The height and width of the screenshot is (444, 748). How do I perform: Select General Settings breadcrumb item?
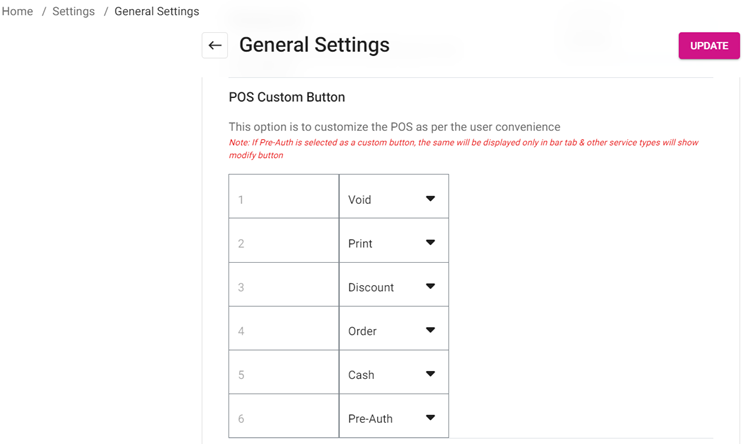(x=157, y=12)
